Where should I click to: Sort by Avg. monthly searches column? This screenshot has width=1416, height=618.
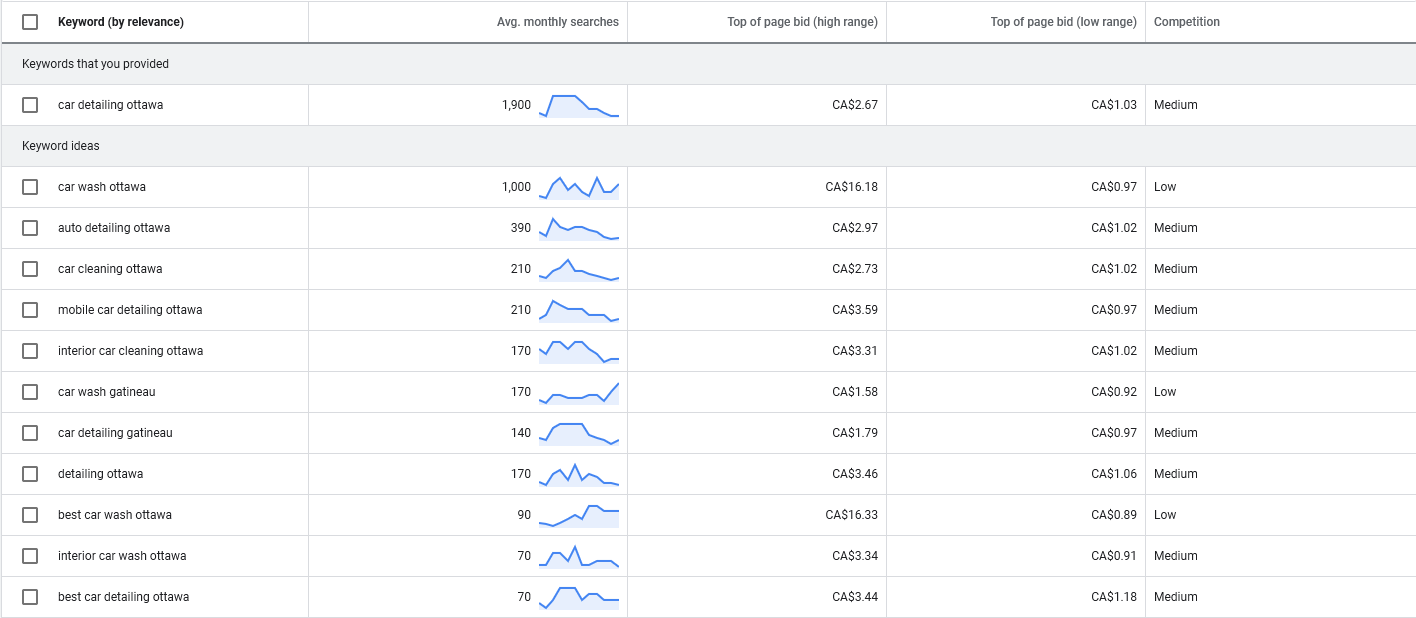557,22
